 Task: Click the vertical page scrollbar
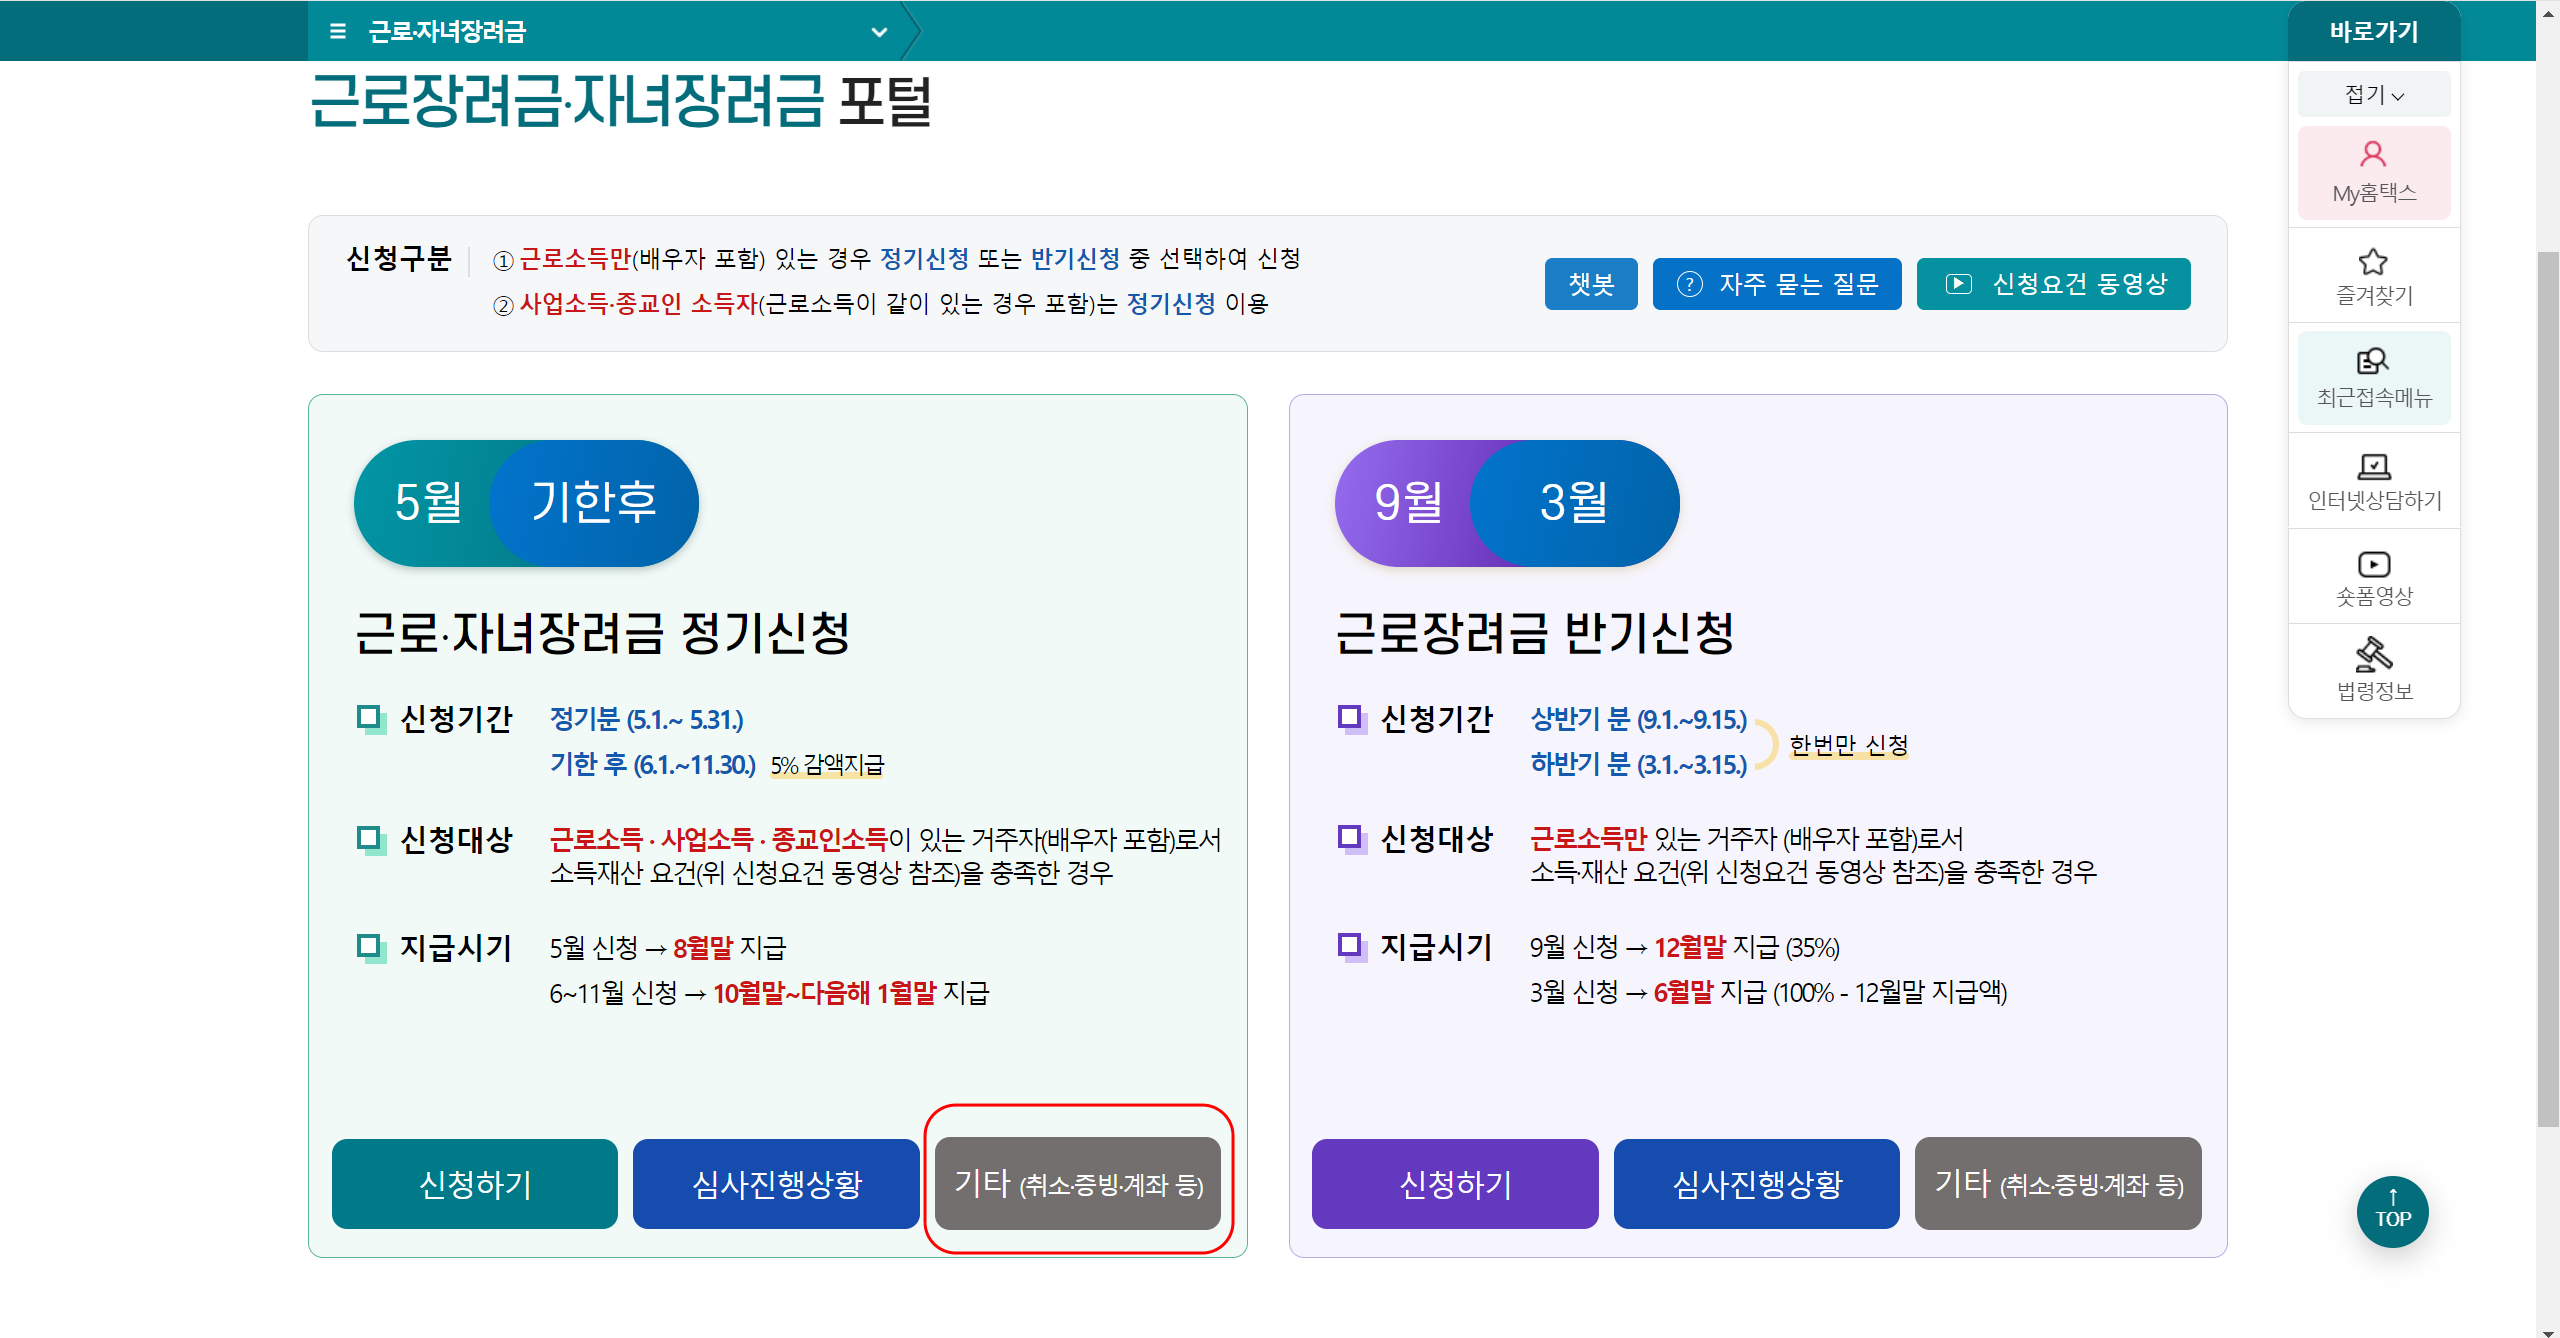click(x=2547, y=690)
